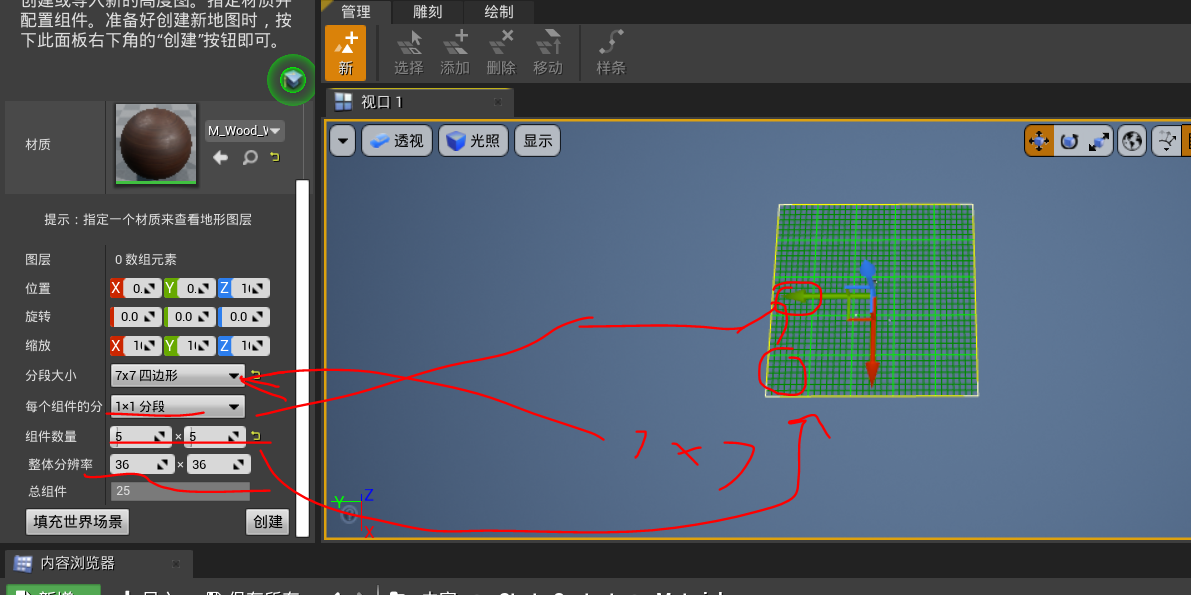1191x595 pixels.
Task: Select the 新 (New) landscape tool
Action: click(x=346, y=53)
